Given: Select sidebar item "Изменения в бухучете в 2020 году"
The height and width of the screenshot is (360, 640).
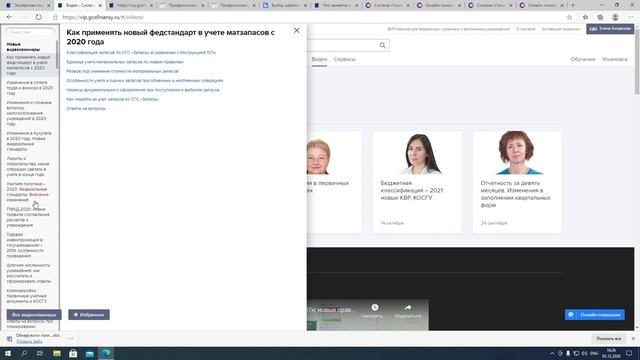Looking at the screenshot, I should tap(29, 141).
